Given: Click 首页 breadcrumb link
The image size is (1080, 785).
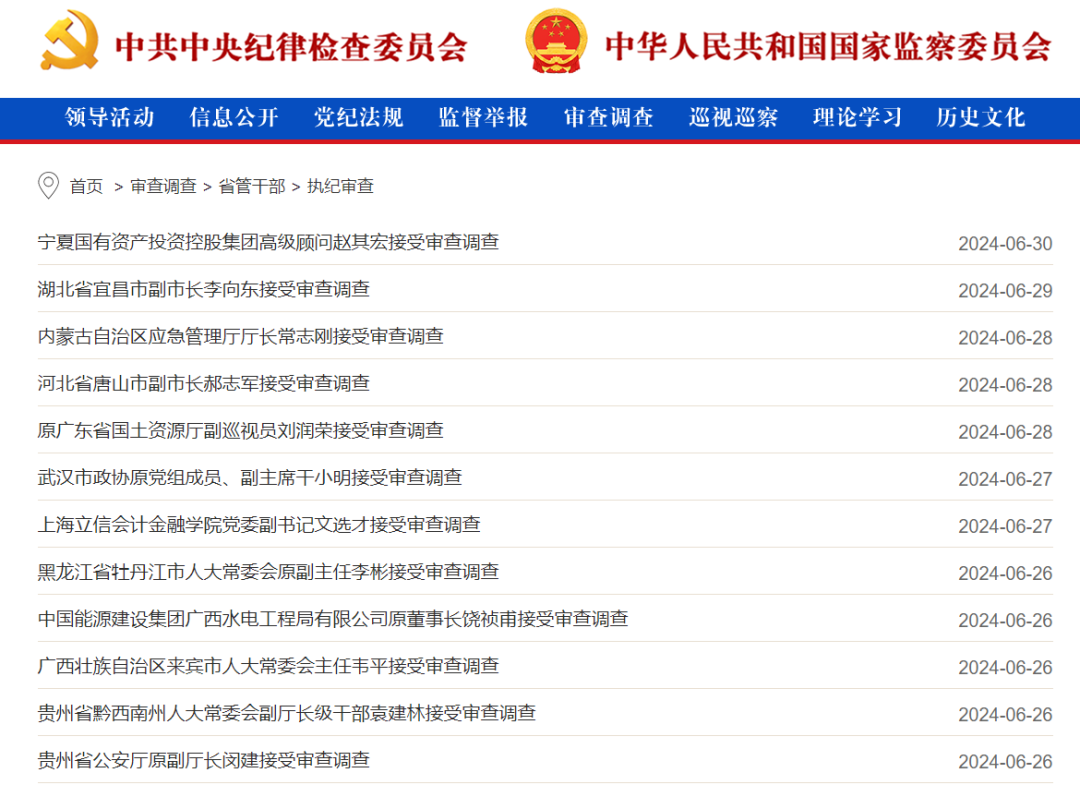Looking at the screenshot, I should point(86,187).
